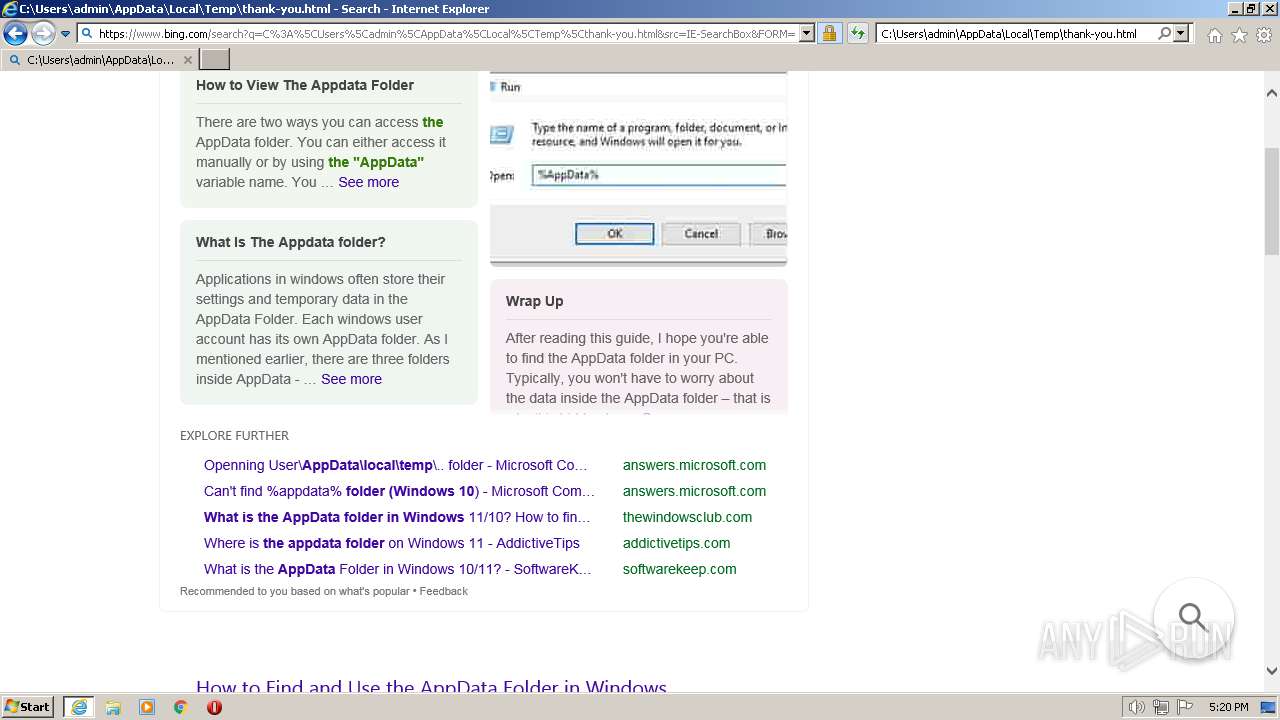Image resolution: width=1280 pixels, height=720 pixels.
Task: Click the What Is The Appdata folder heading
Action: point(291,242)
